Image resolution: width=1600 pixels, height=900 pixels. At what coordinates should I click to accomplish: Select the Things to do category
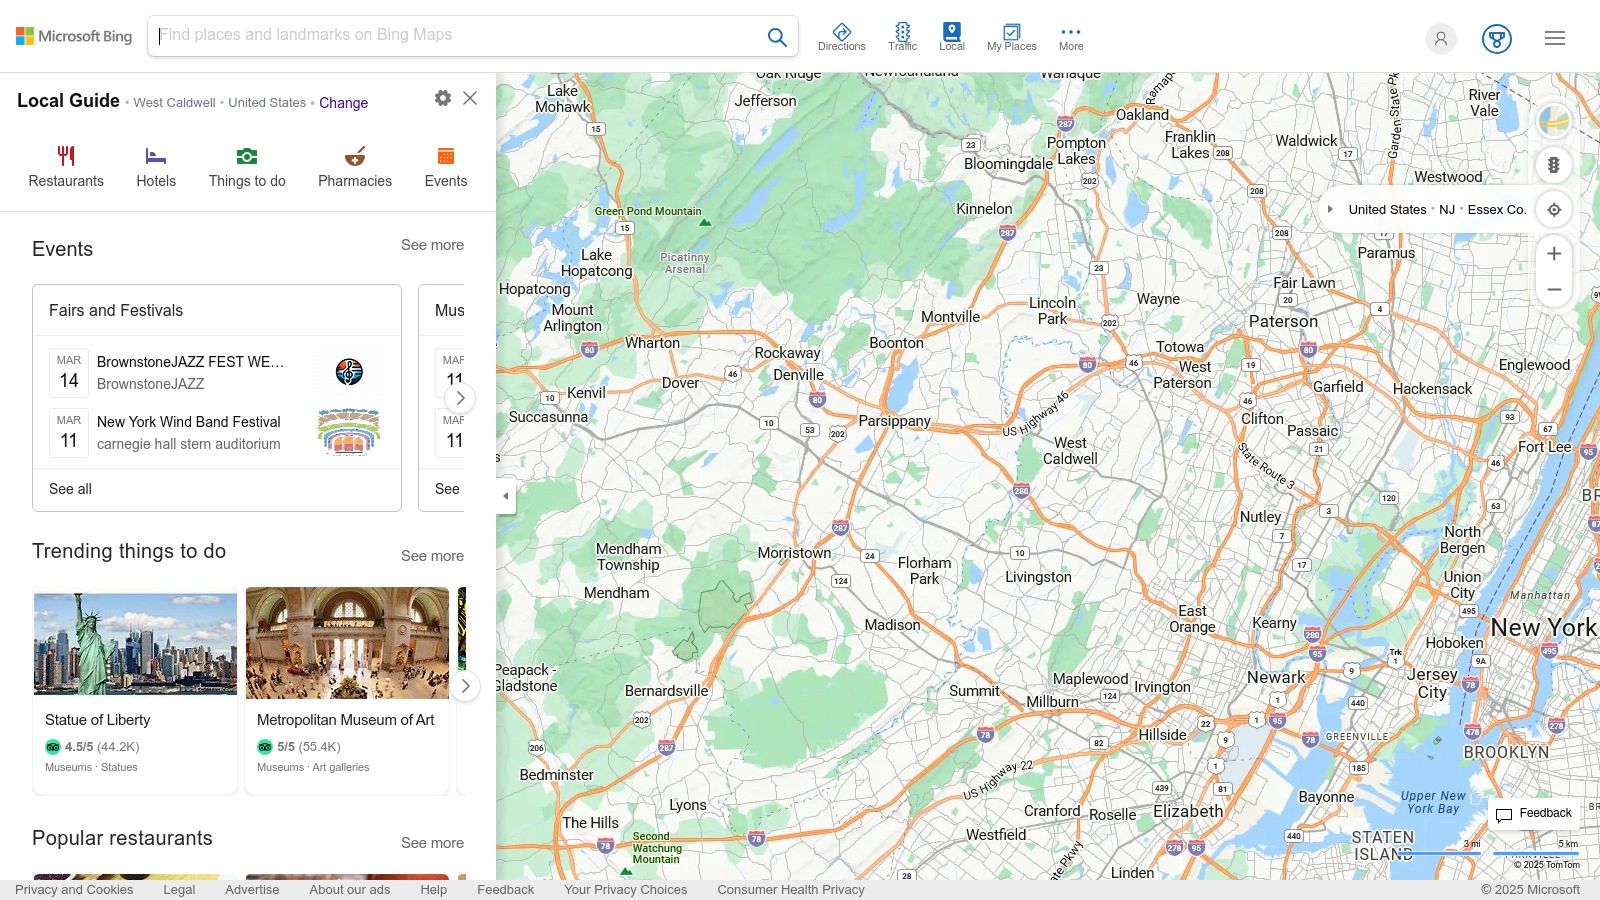coord(247,167)
